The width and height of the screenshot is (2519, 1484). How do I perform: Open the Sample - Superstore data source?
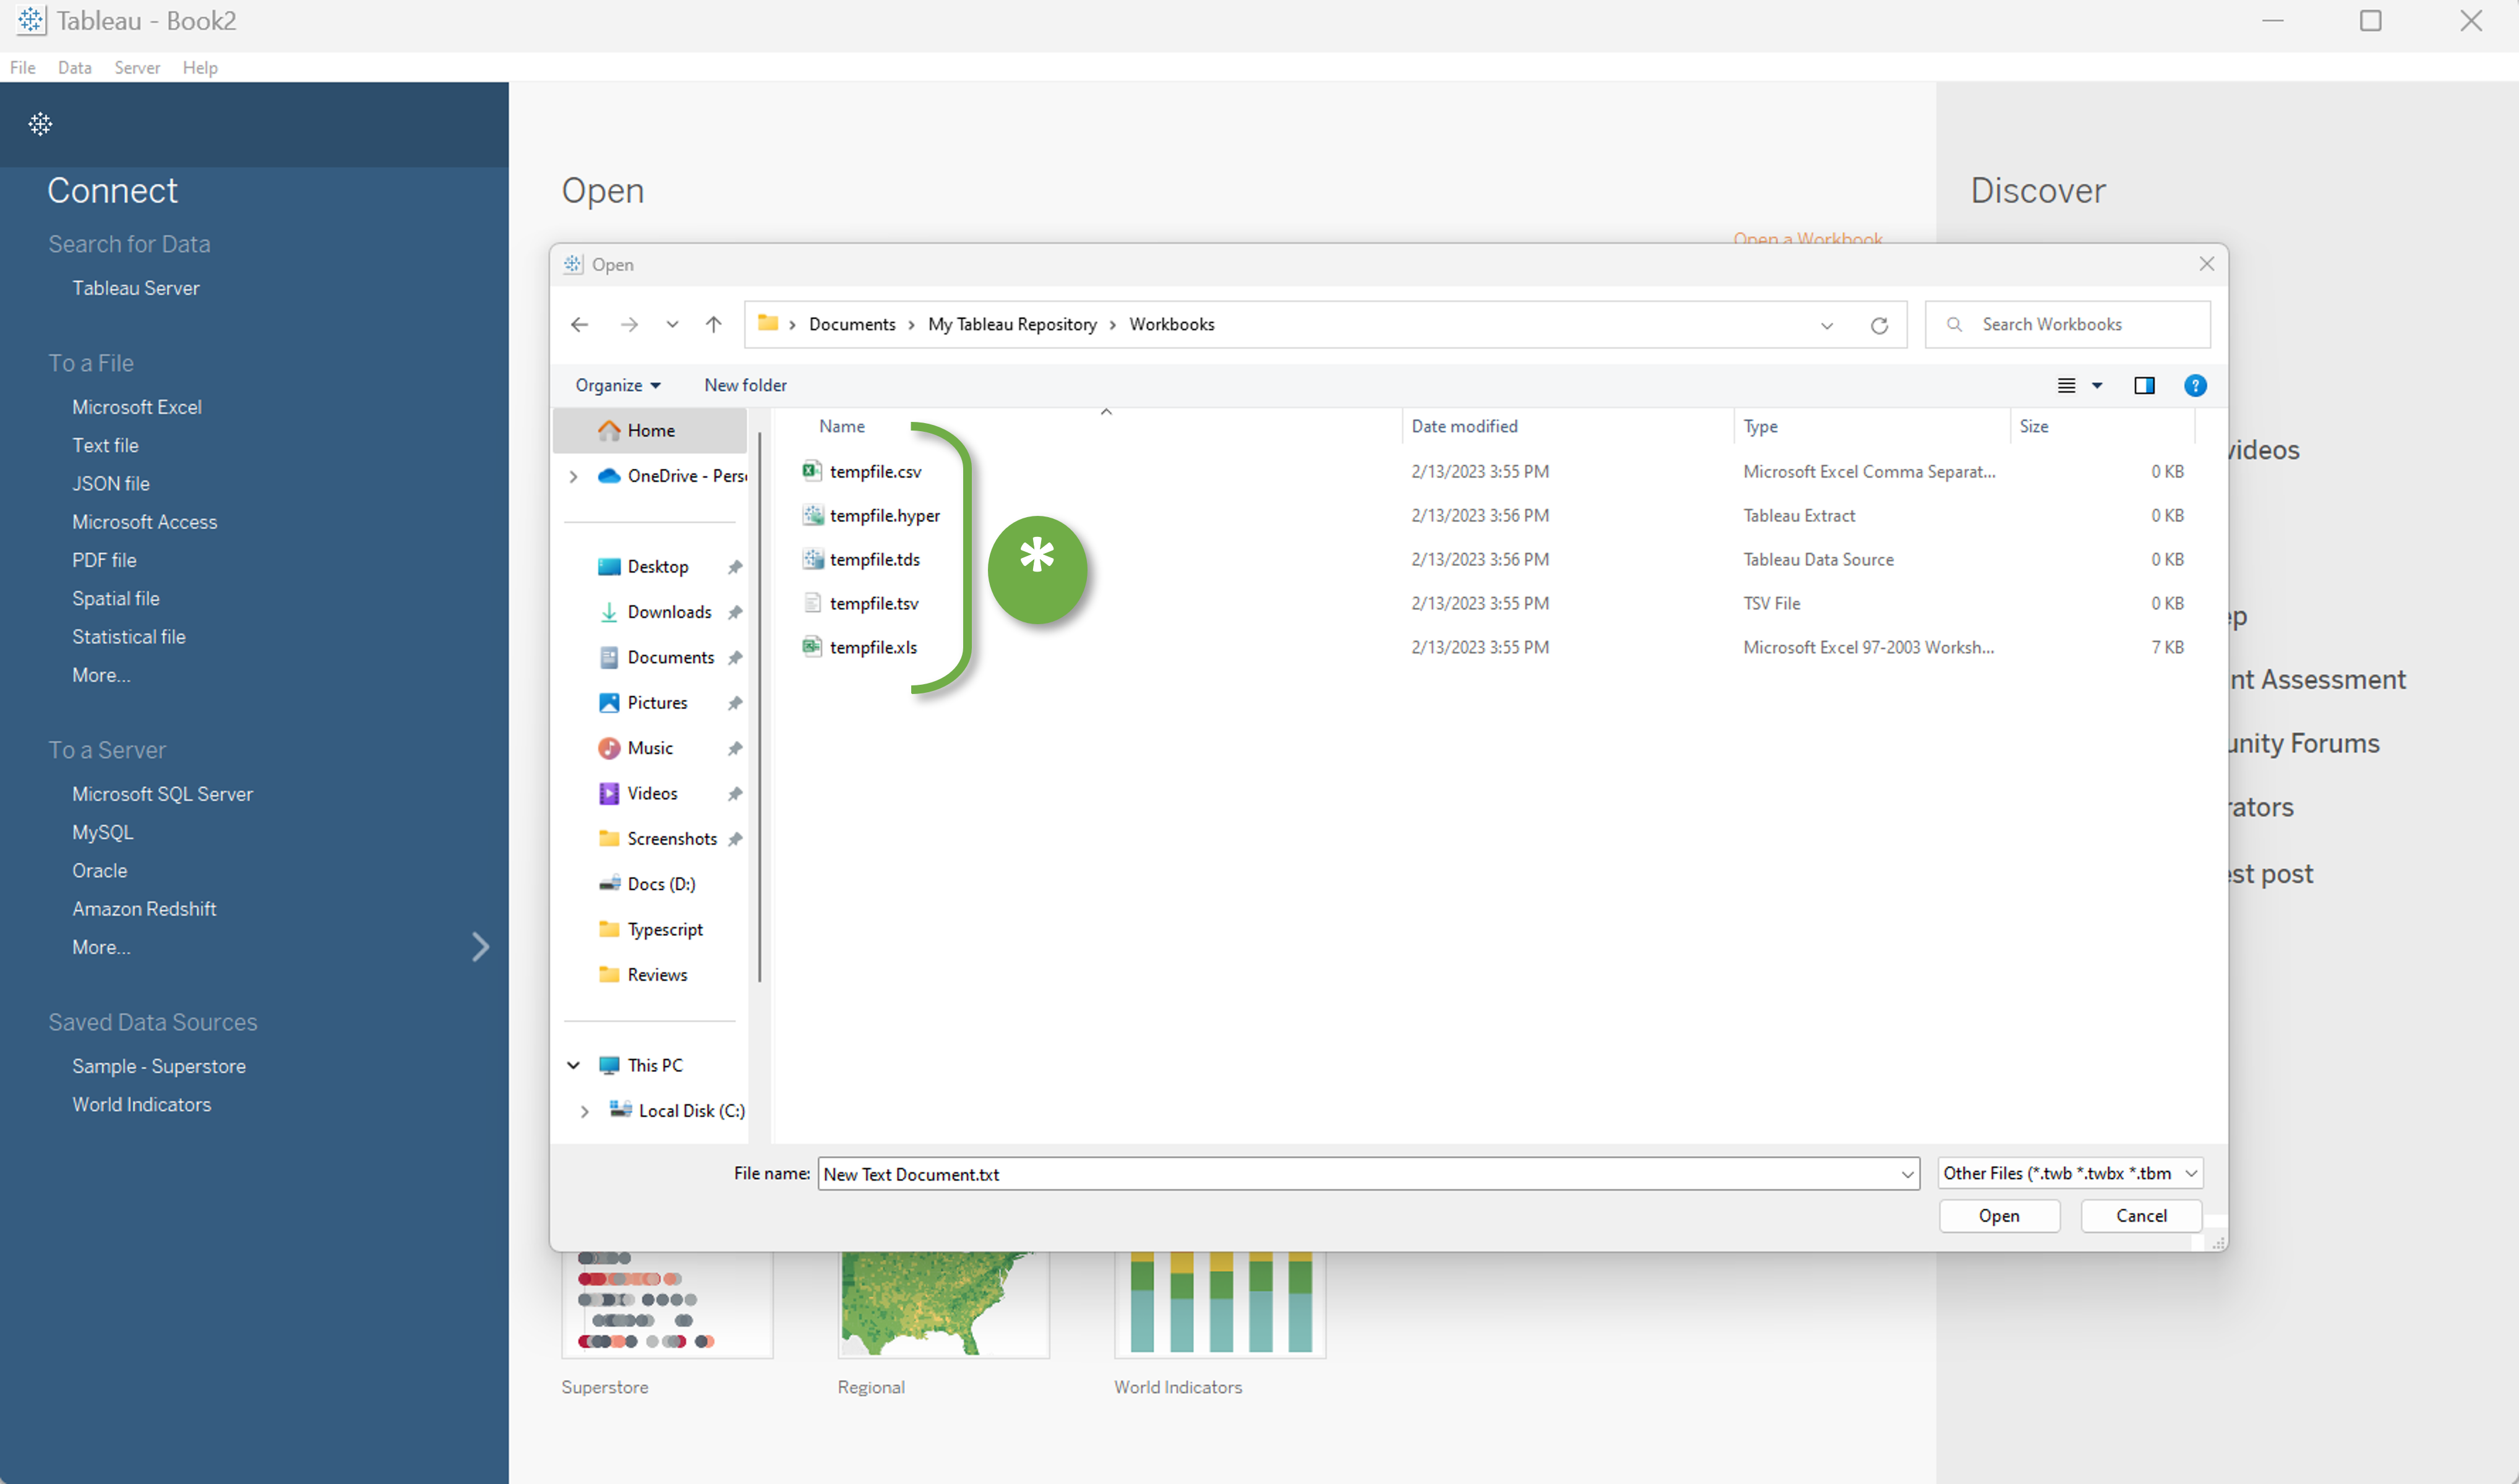coord(159,1066)
